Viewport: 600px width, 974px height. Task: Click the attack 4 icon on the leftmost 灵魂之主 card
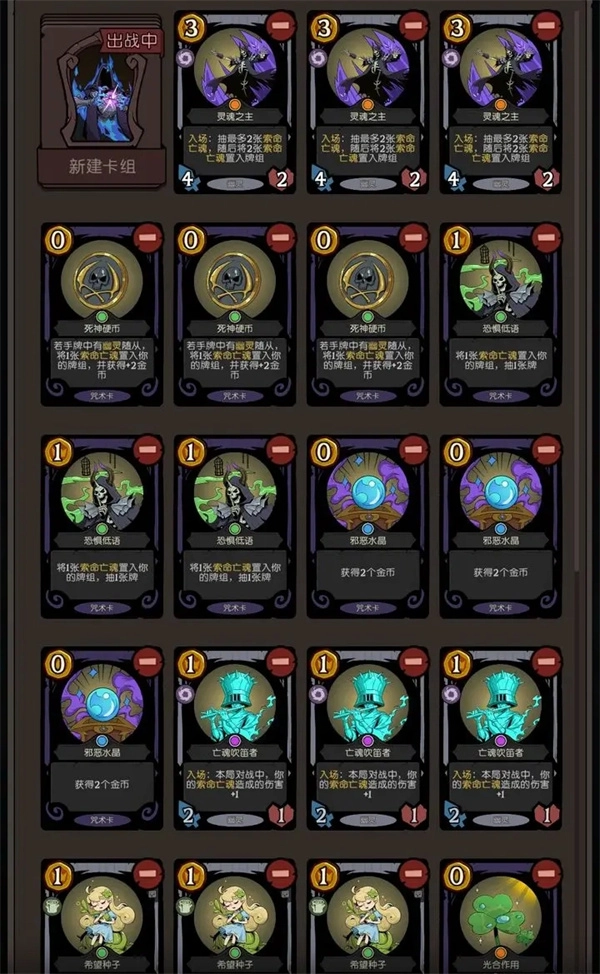(x=187, y=179)
